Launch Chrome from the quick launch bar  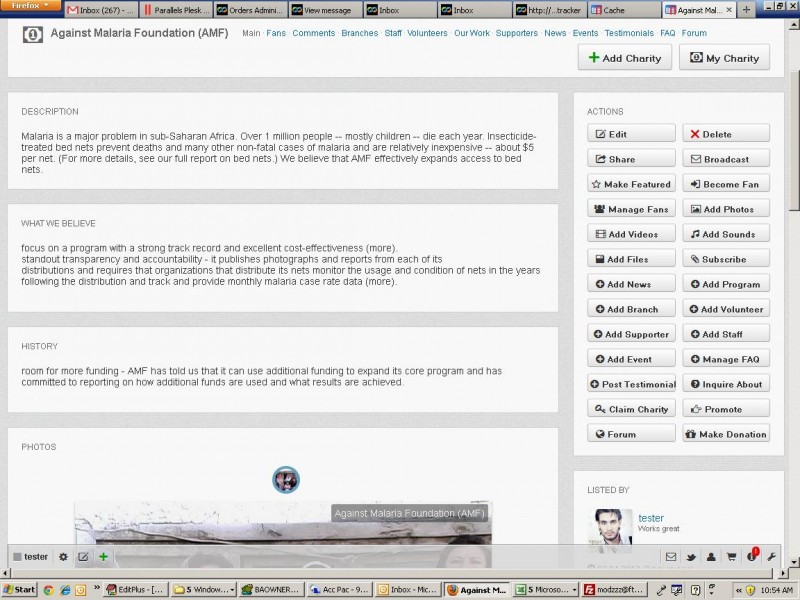point(48,590)
